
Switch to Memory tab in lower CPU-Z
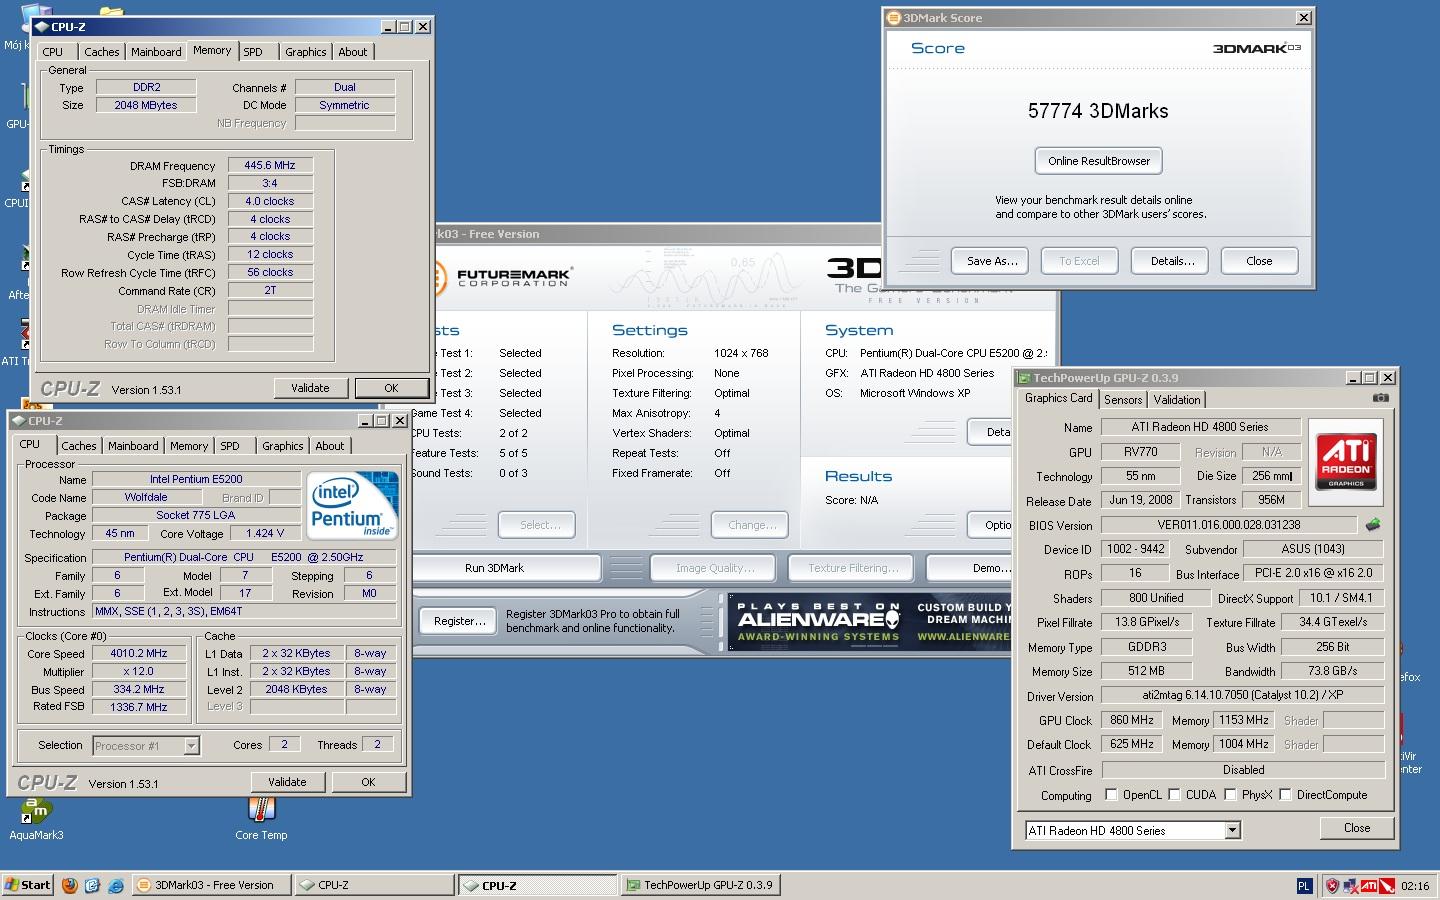189,446
